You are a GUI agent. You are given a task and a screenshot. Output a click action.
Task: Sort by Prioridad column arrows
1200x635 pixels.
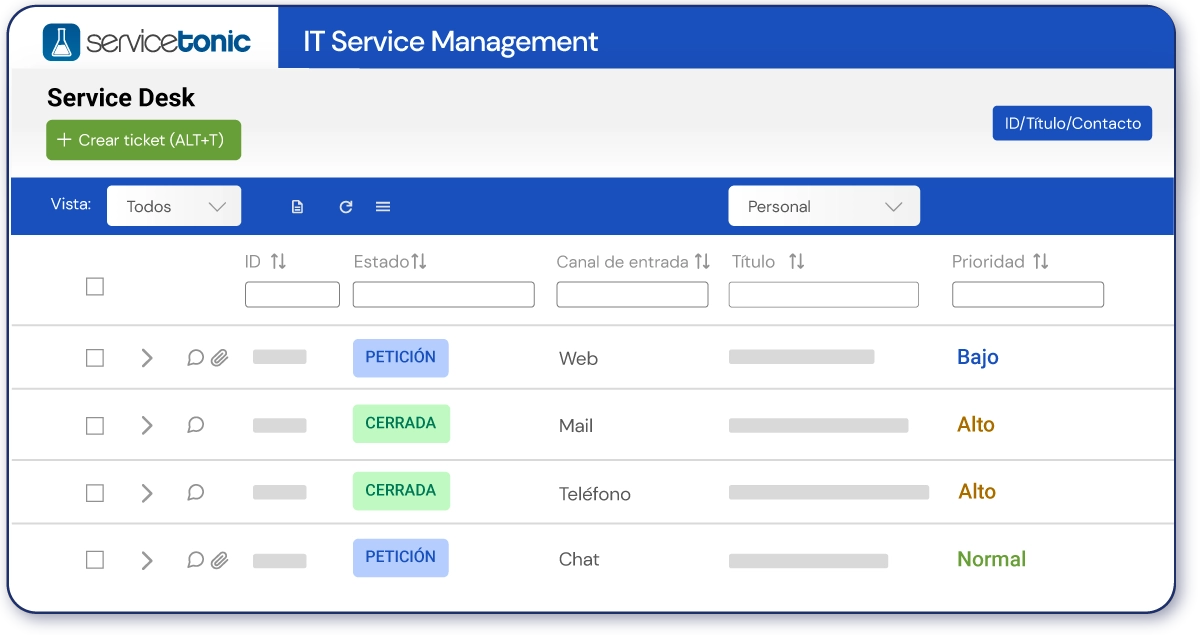point(1041,261)
